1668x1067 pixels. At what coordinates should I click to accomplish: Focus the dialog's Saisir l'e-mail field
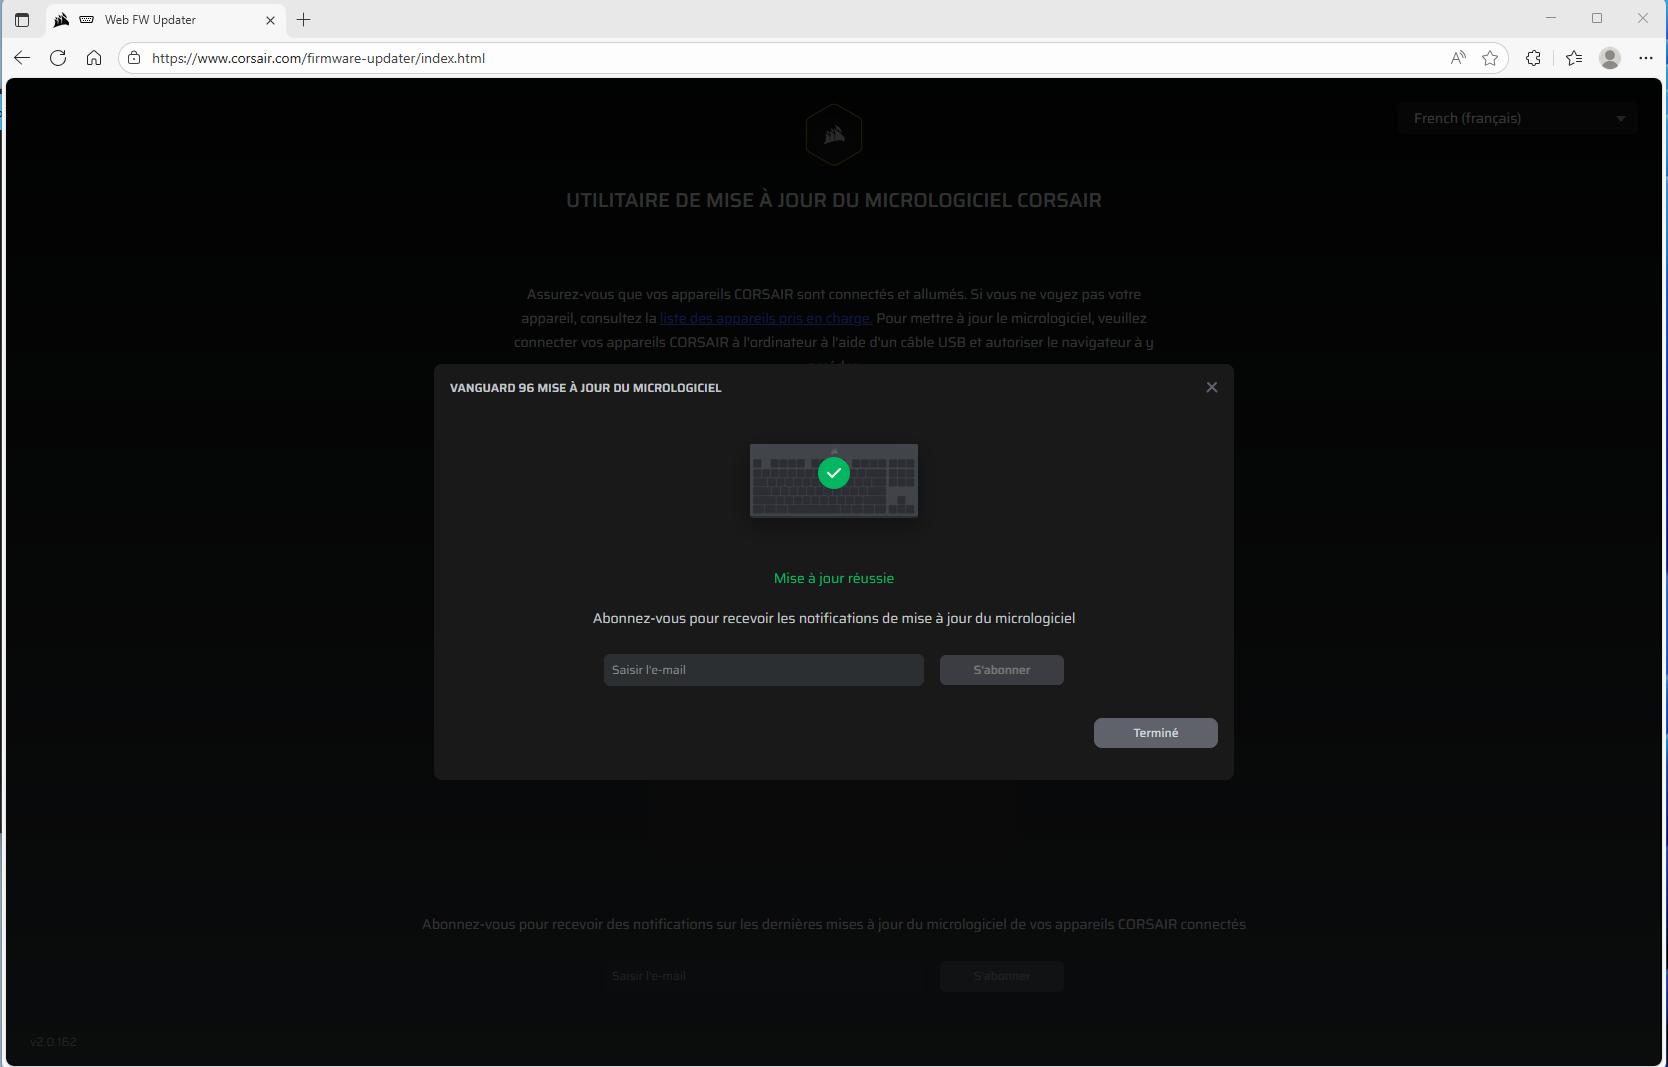click(763, 670)
